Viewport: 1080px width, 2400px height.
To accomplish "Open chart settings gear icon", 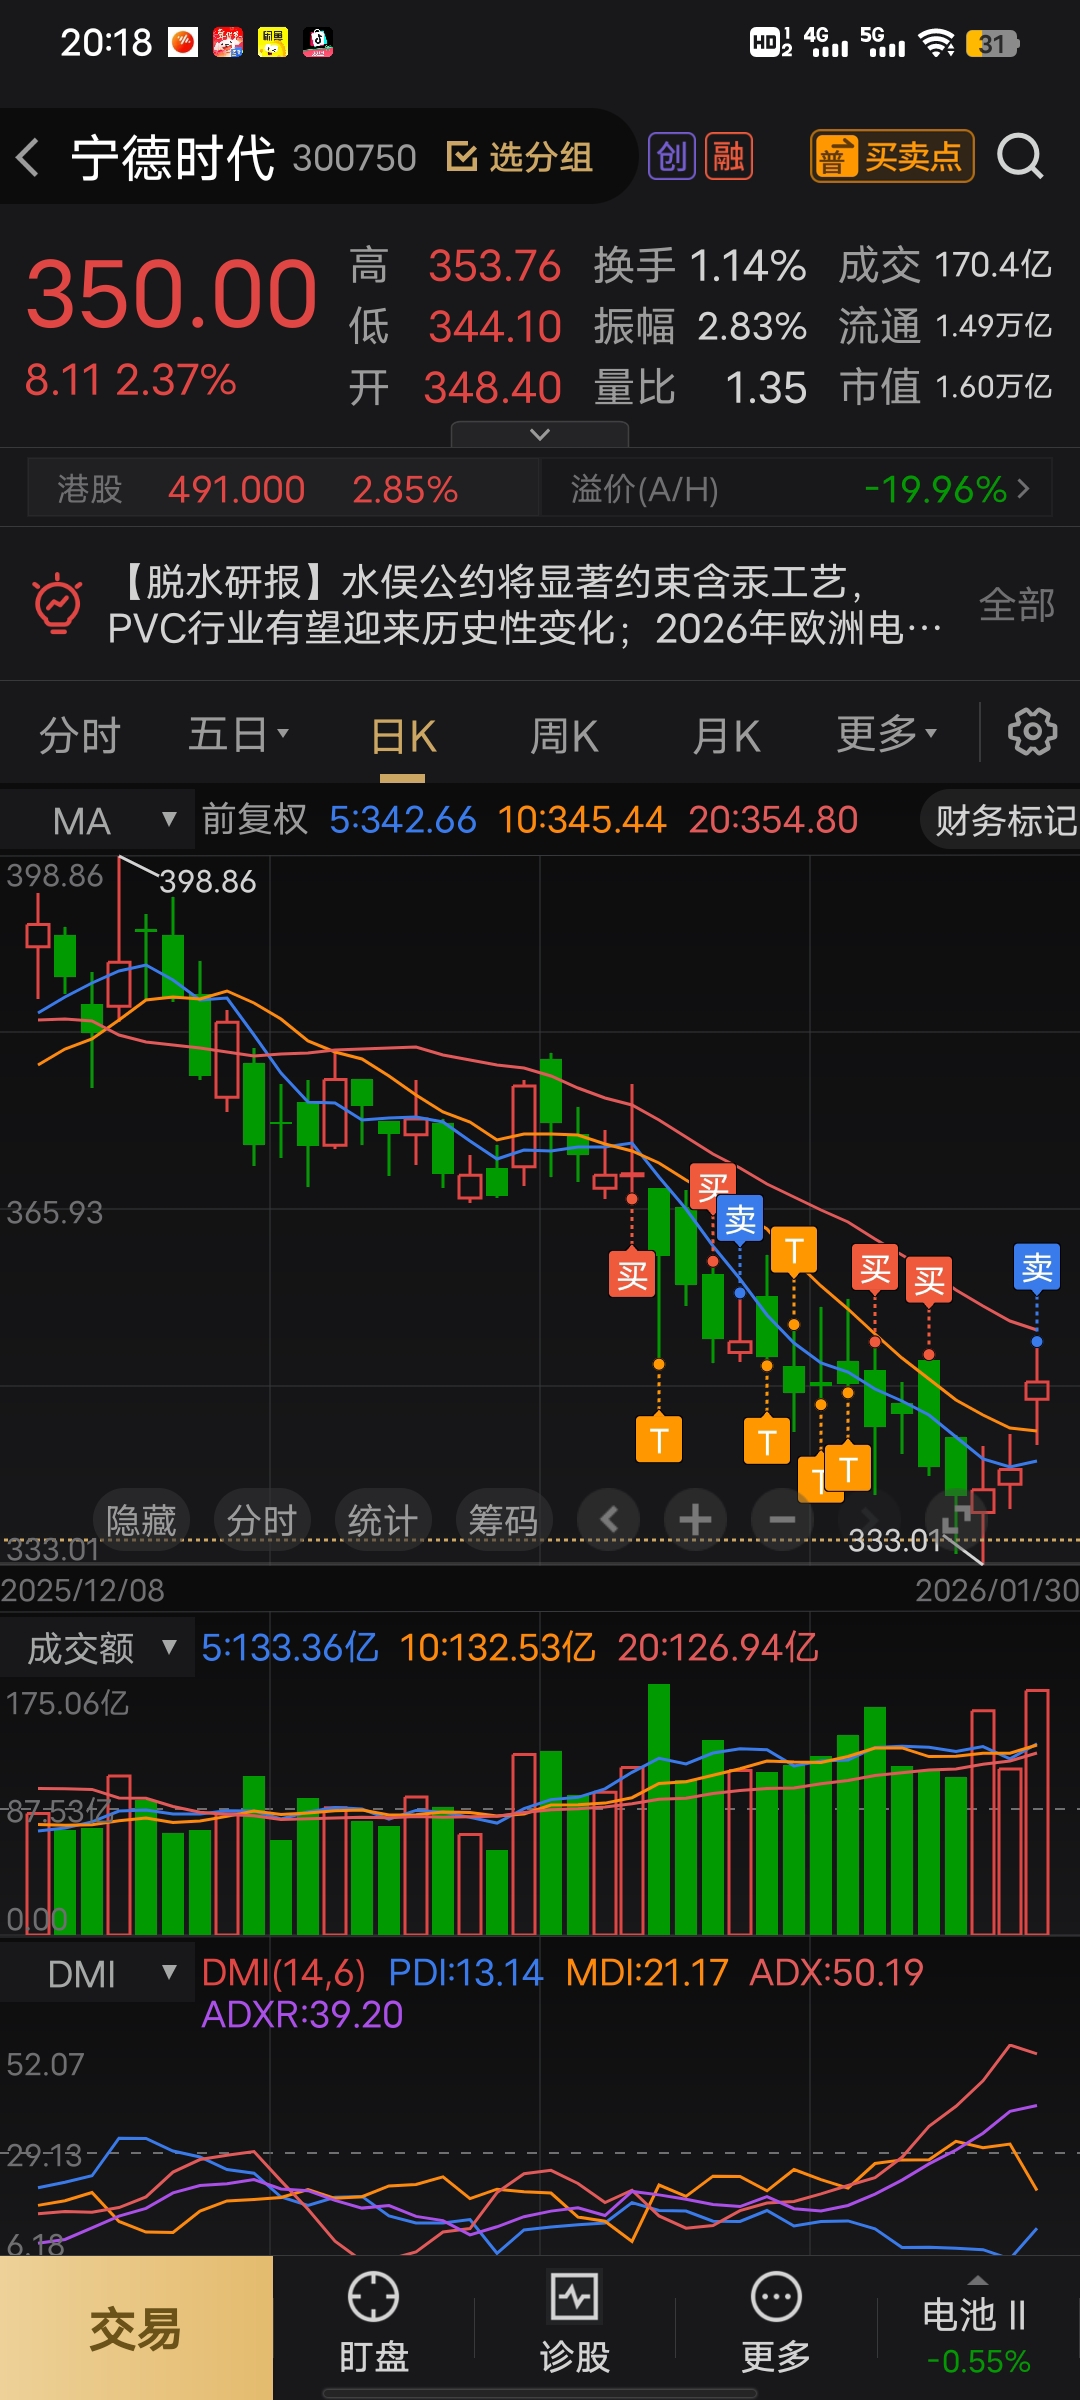I will (1032, 732).
